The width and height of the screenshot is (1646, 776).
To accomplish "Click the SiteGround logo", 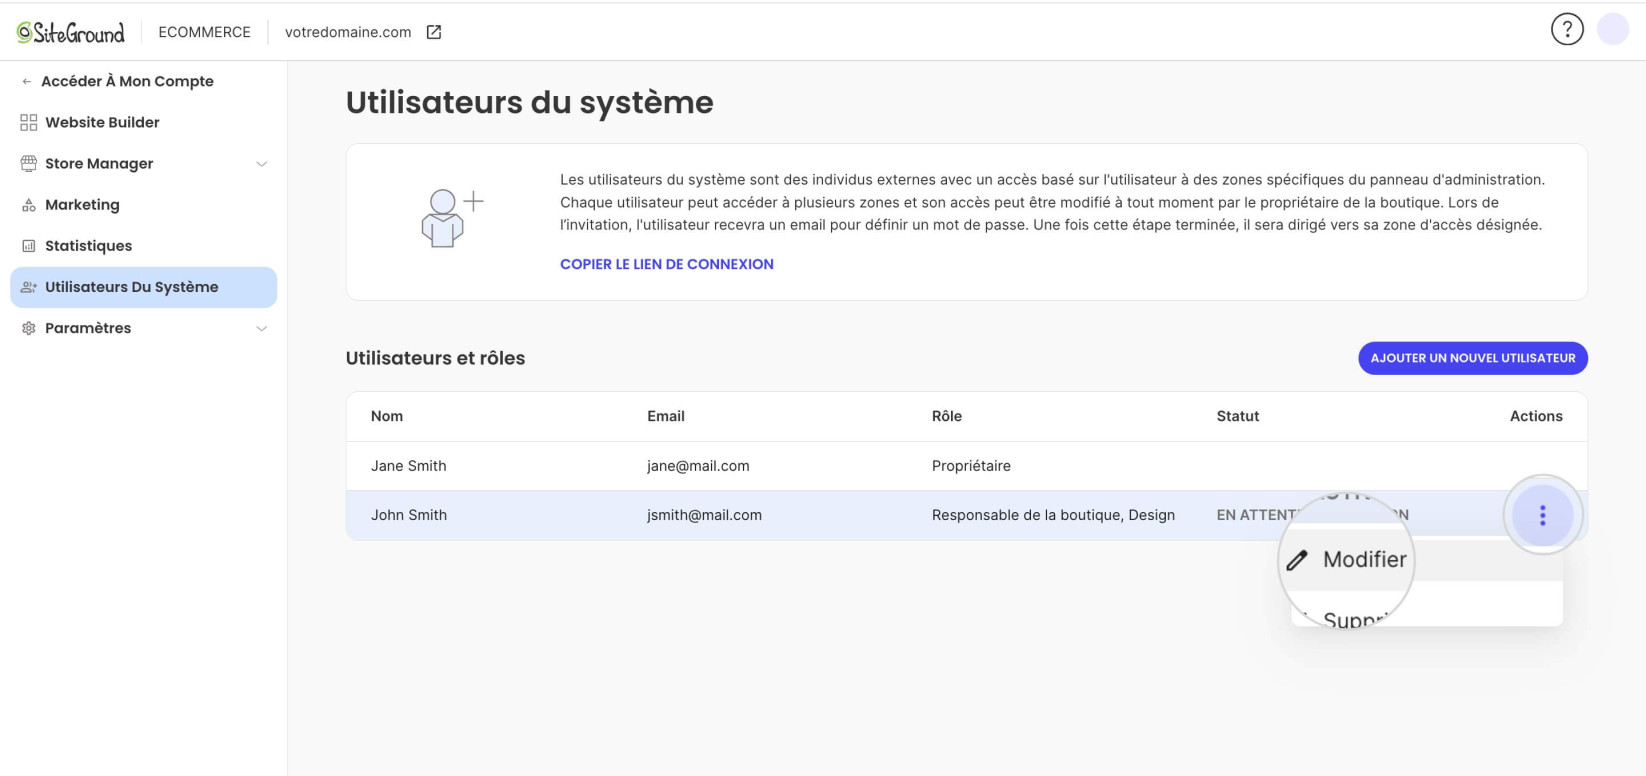I will click(x=70, y=32).
